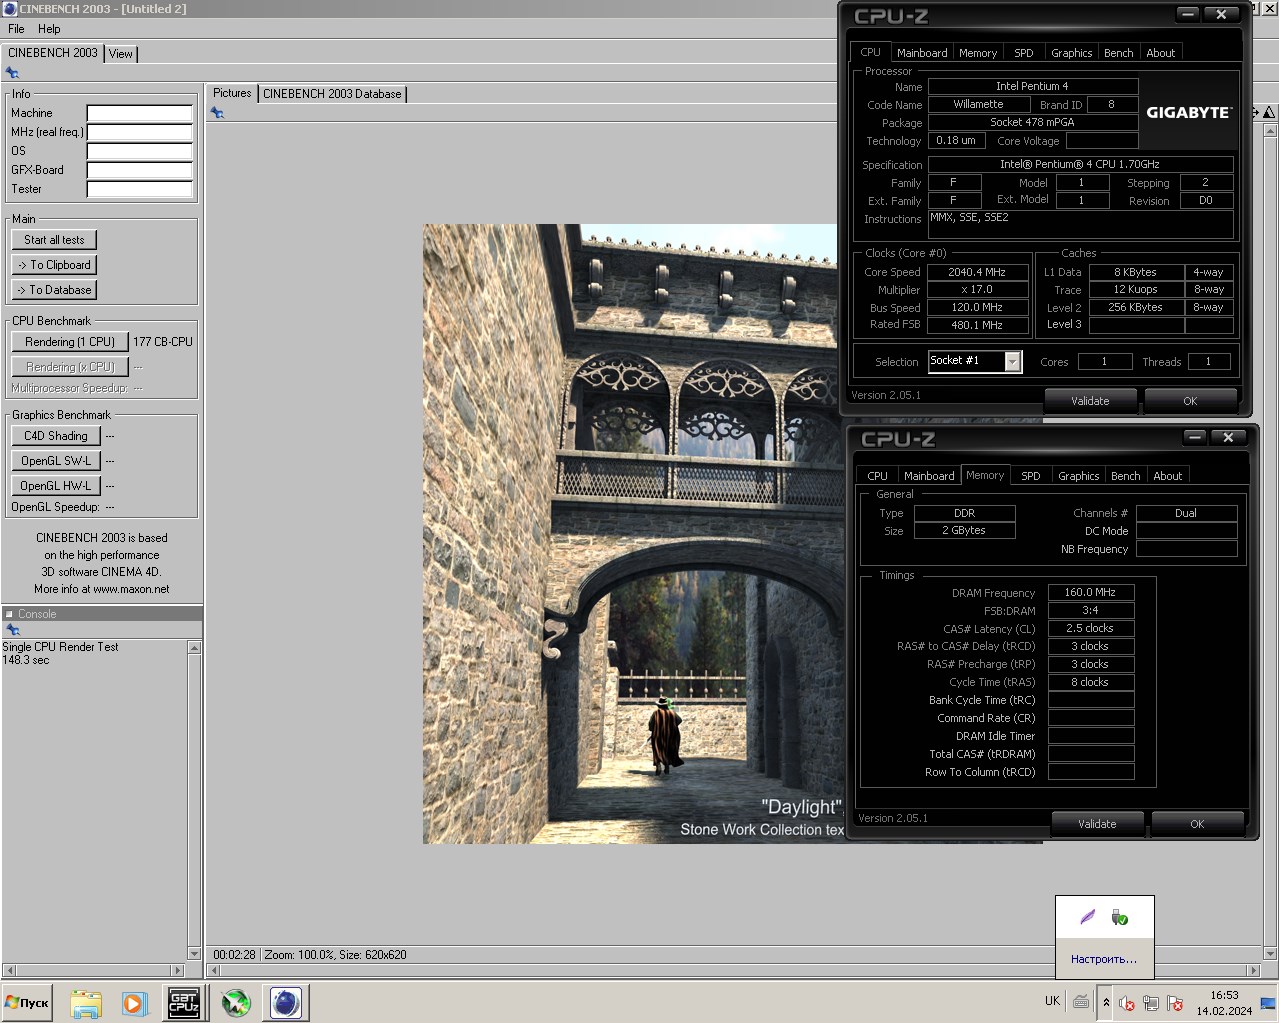Open the Help menu

click(49, 29)
